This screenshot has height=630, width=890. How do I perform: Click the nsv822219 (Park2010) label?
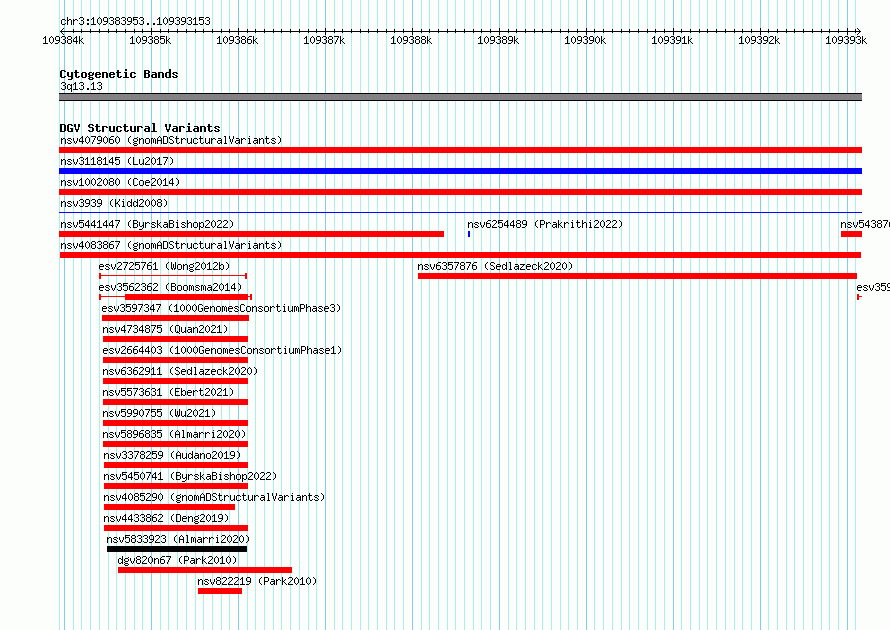257,581
